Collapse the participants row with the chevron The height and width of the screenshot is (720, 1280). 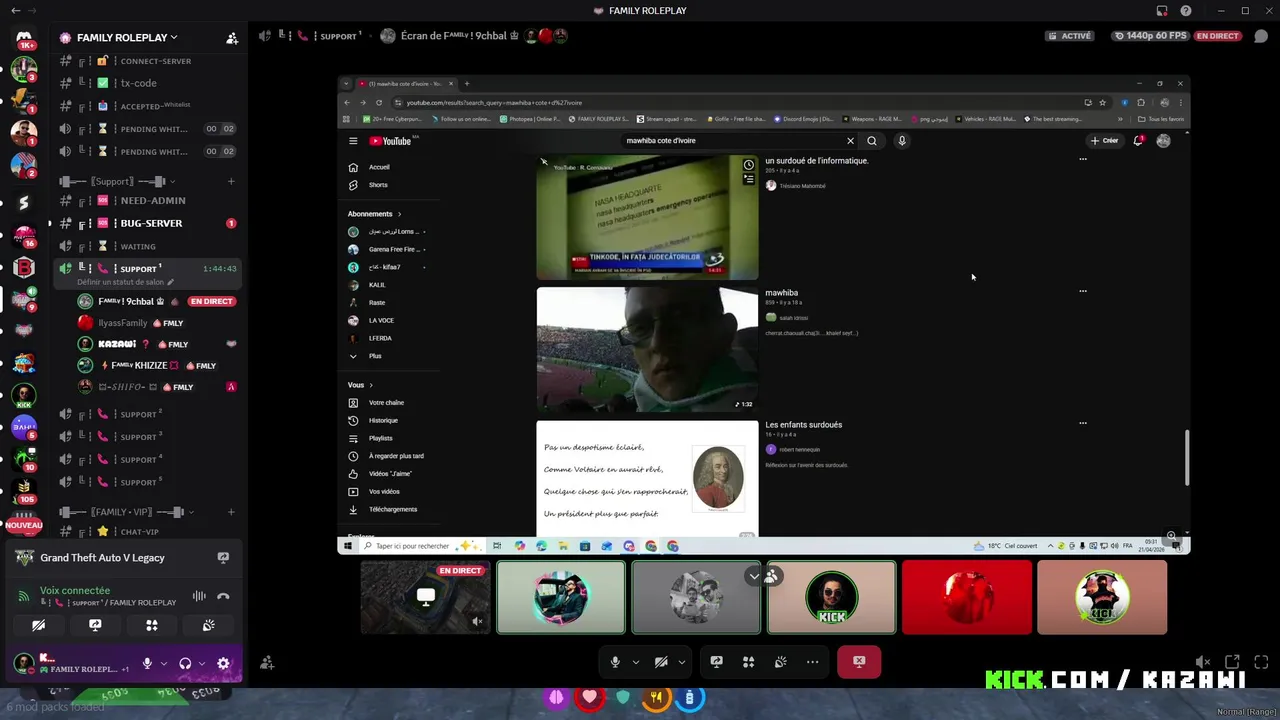coord(753,576)
